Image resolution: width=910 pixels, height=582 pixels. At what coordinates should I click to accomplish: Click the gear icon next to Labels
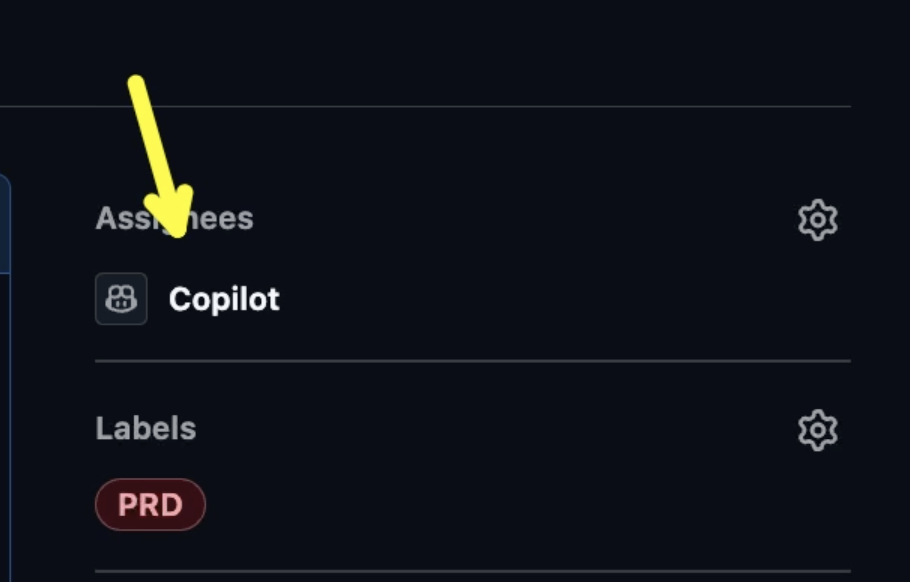818,430
